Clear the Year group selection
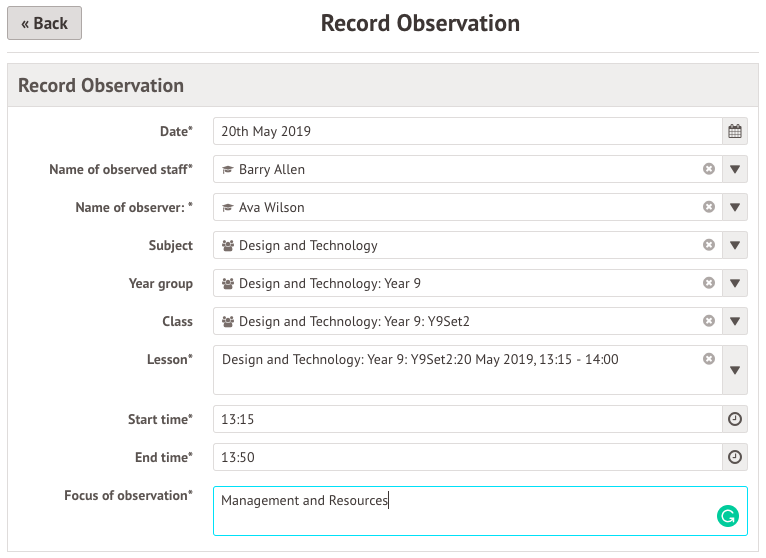 pyautogui.click(x=709, y=283)
